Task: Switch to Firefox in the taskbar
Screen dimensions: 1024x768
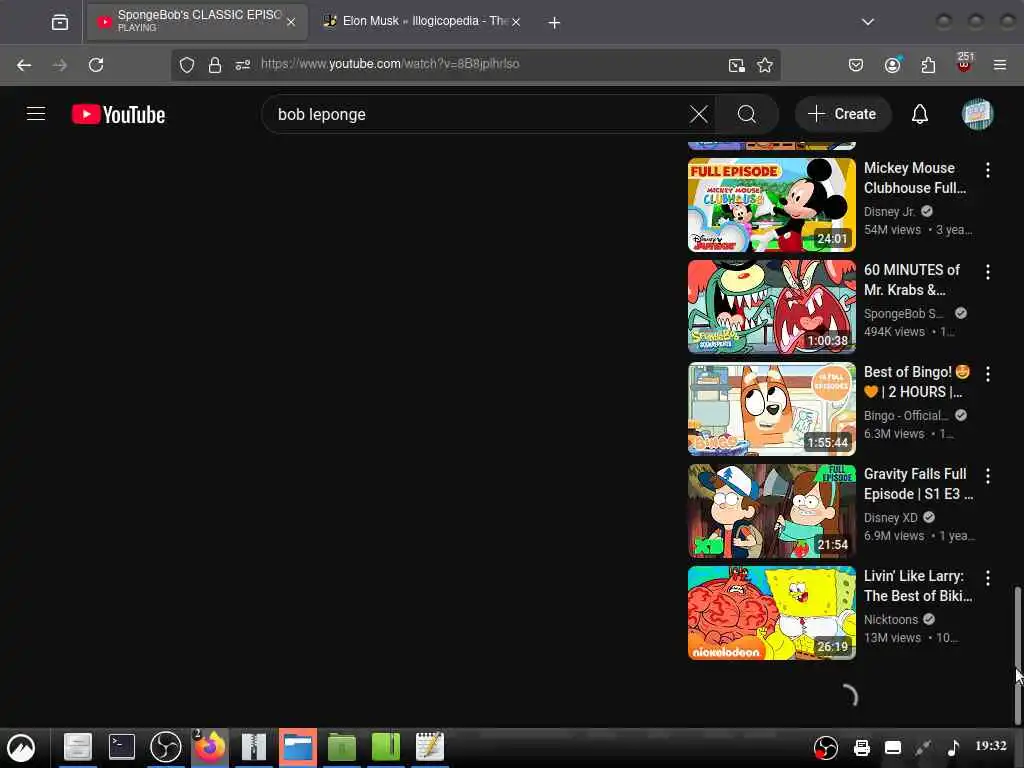Action: coord(210,747)
